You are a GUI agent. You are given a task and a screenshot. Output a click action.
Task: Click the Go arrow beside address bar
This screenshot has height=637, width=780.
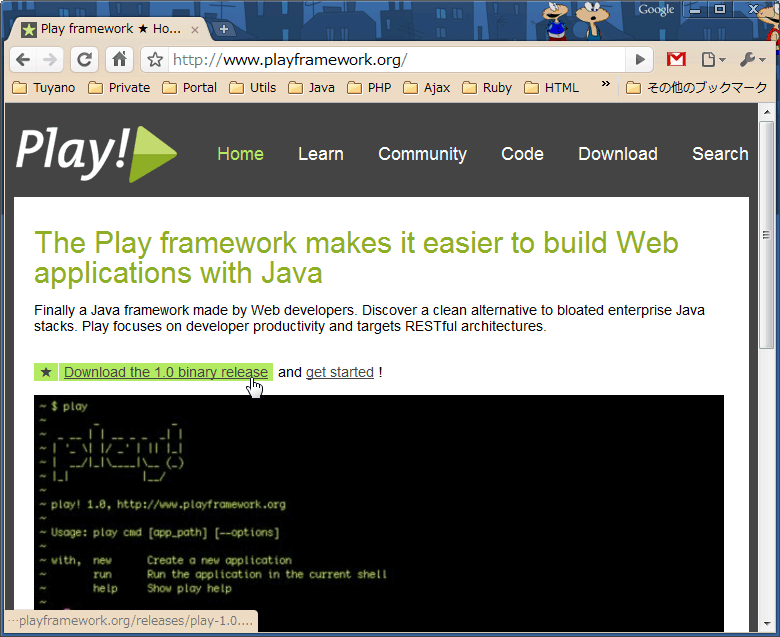[x=640, y=60]
